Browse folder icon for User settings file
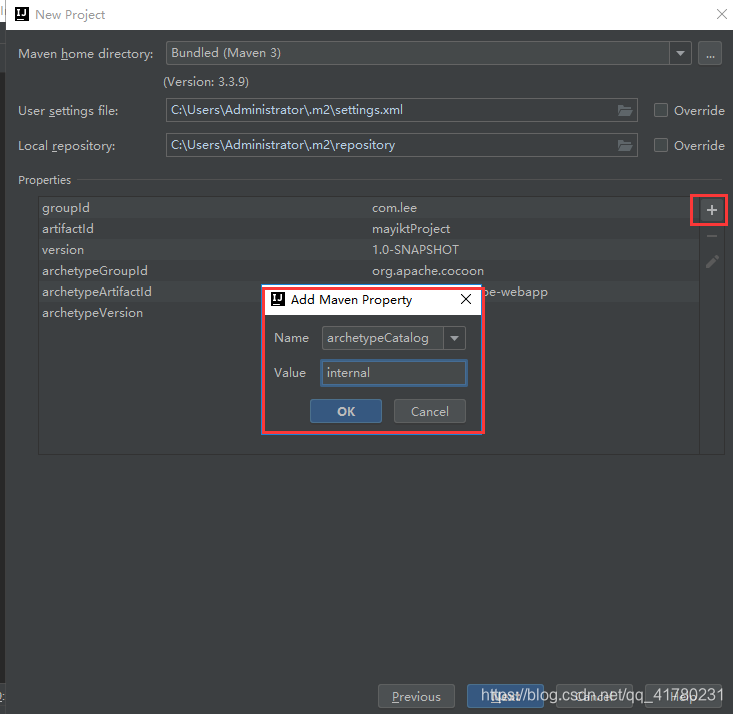 [x=625, y=110]
